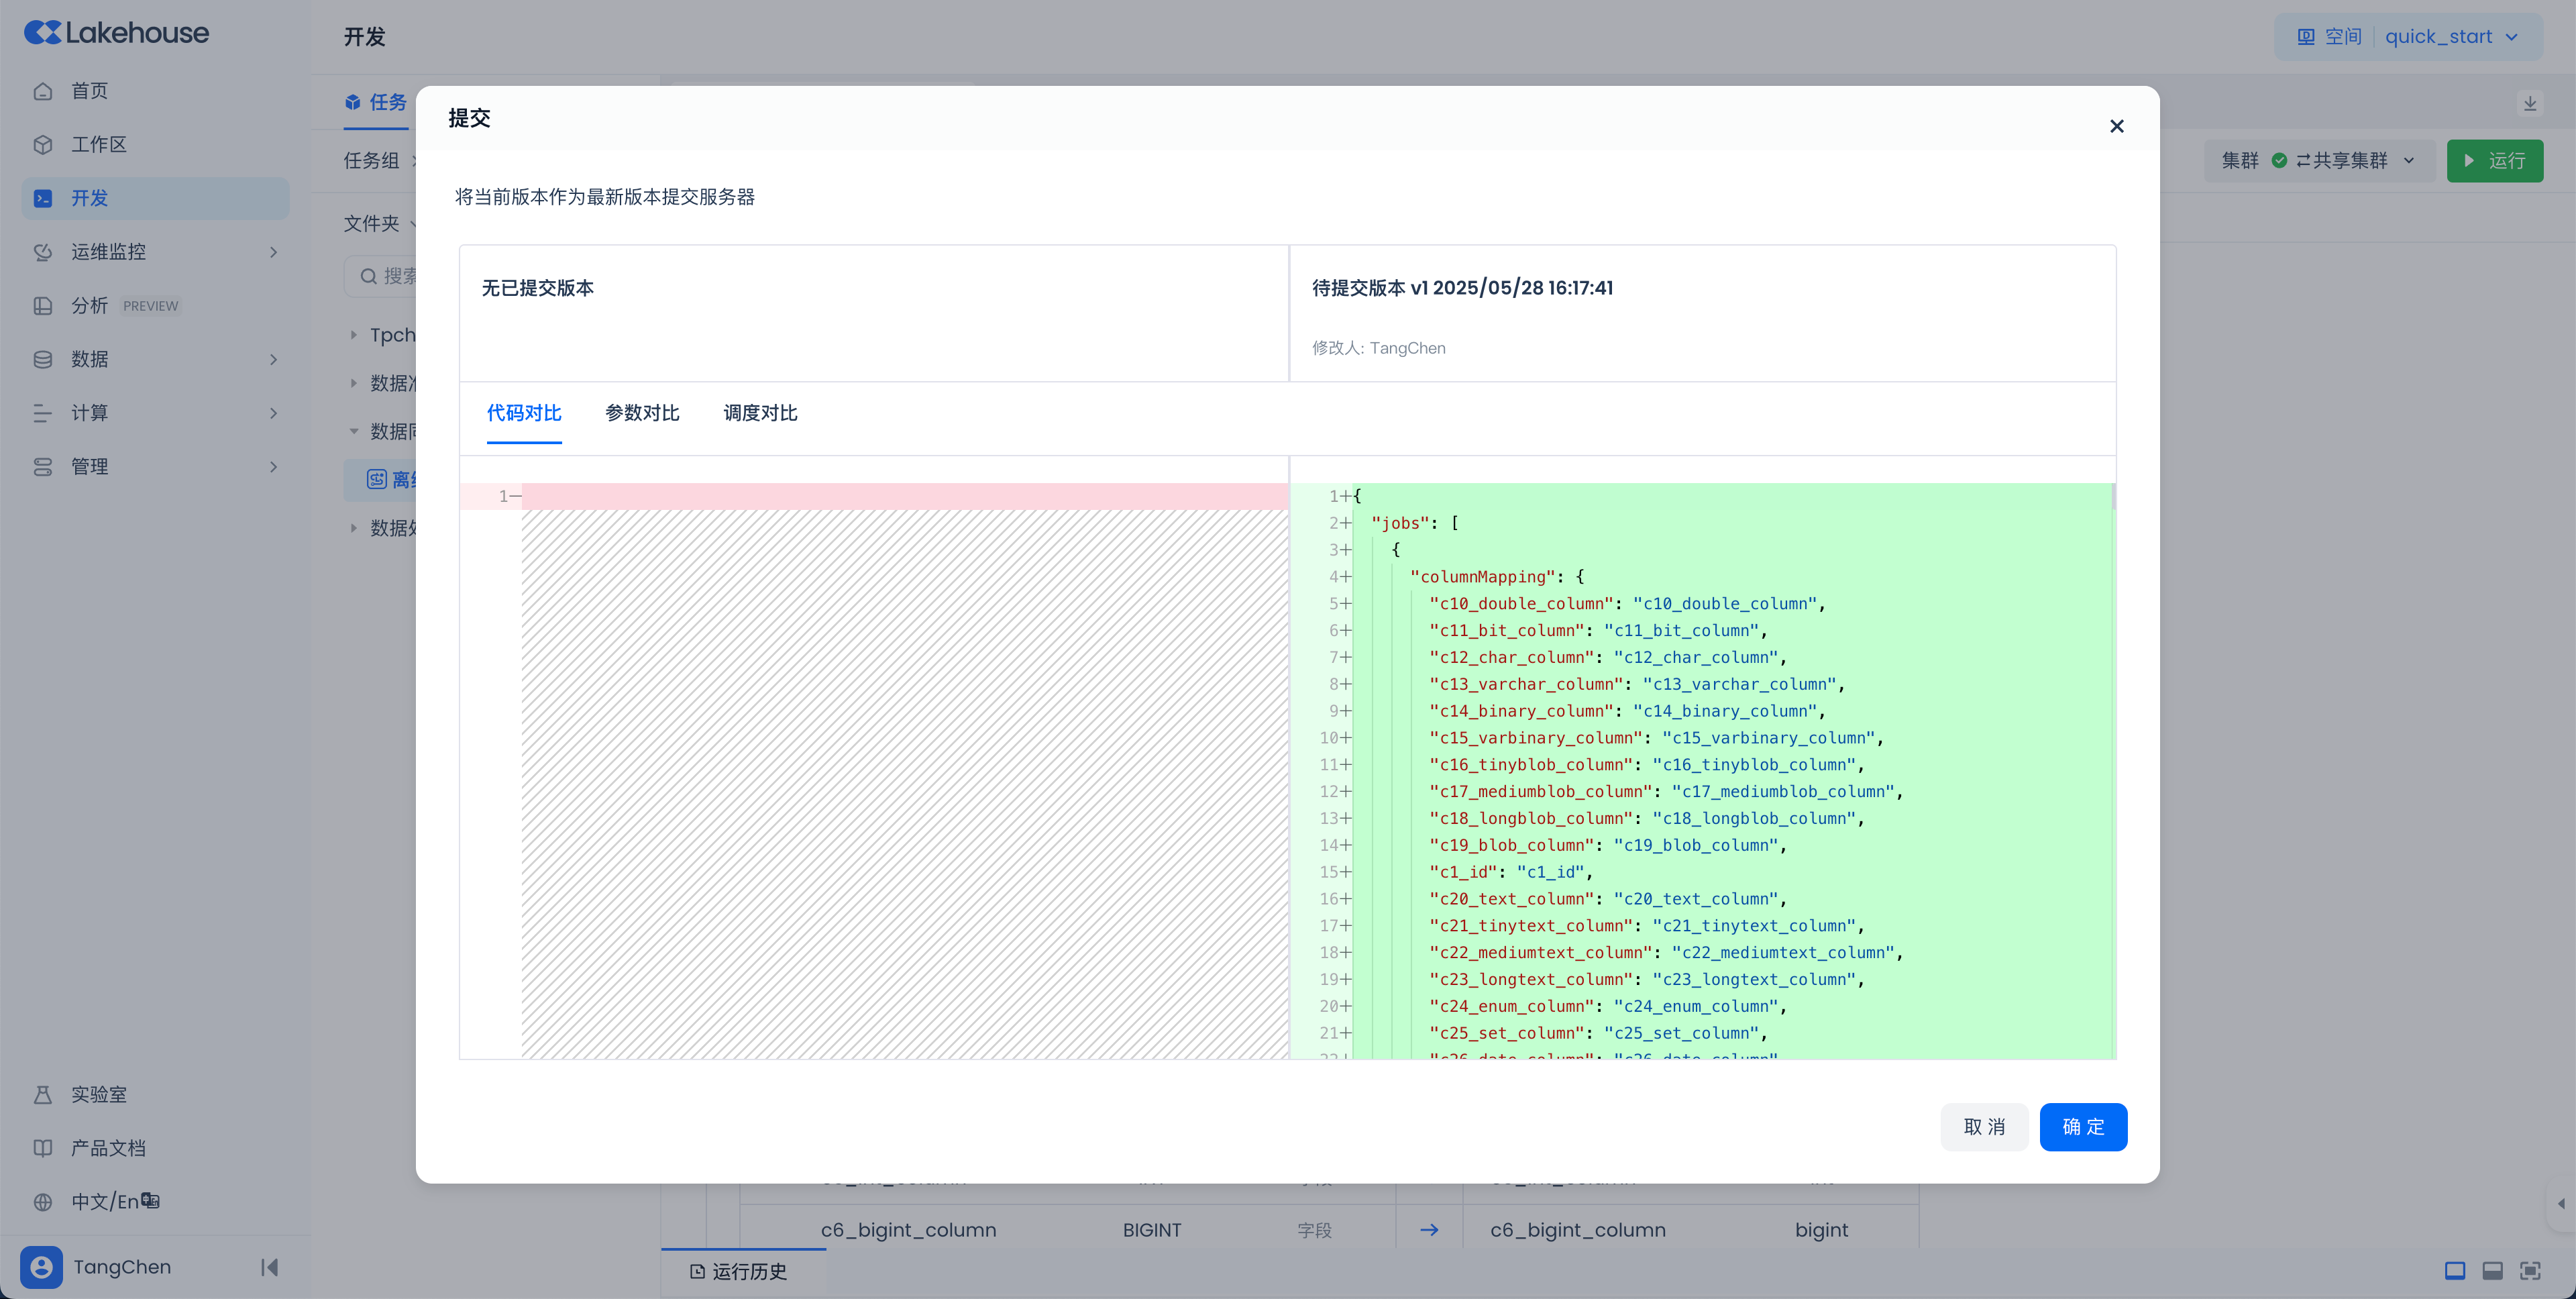Screen dimensions: 2576x1299
Task: Click the 确定 confirm button
Action: pos(2083,1127)
